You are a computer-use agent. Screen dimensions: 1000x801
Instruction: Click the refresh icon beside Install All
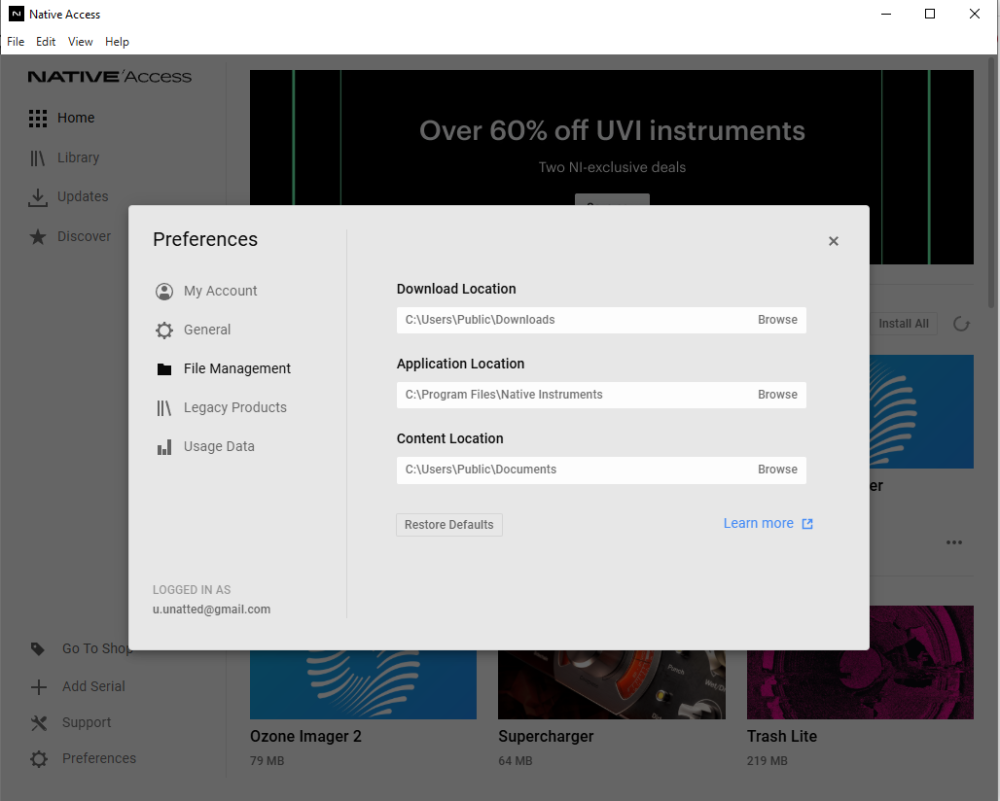[x=961, y=324]
